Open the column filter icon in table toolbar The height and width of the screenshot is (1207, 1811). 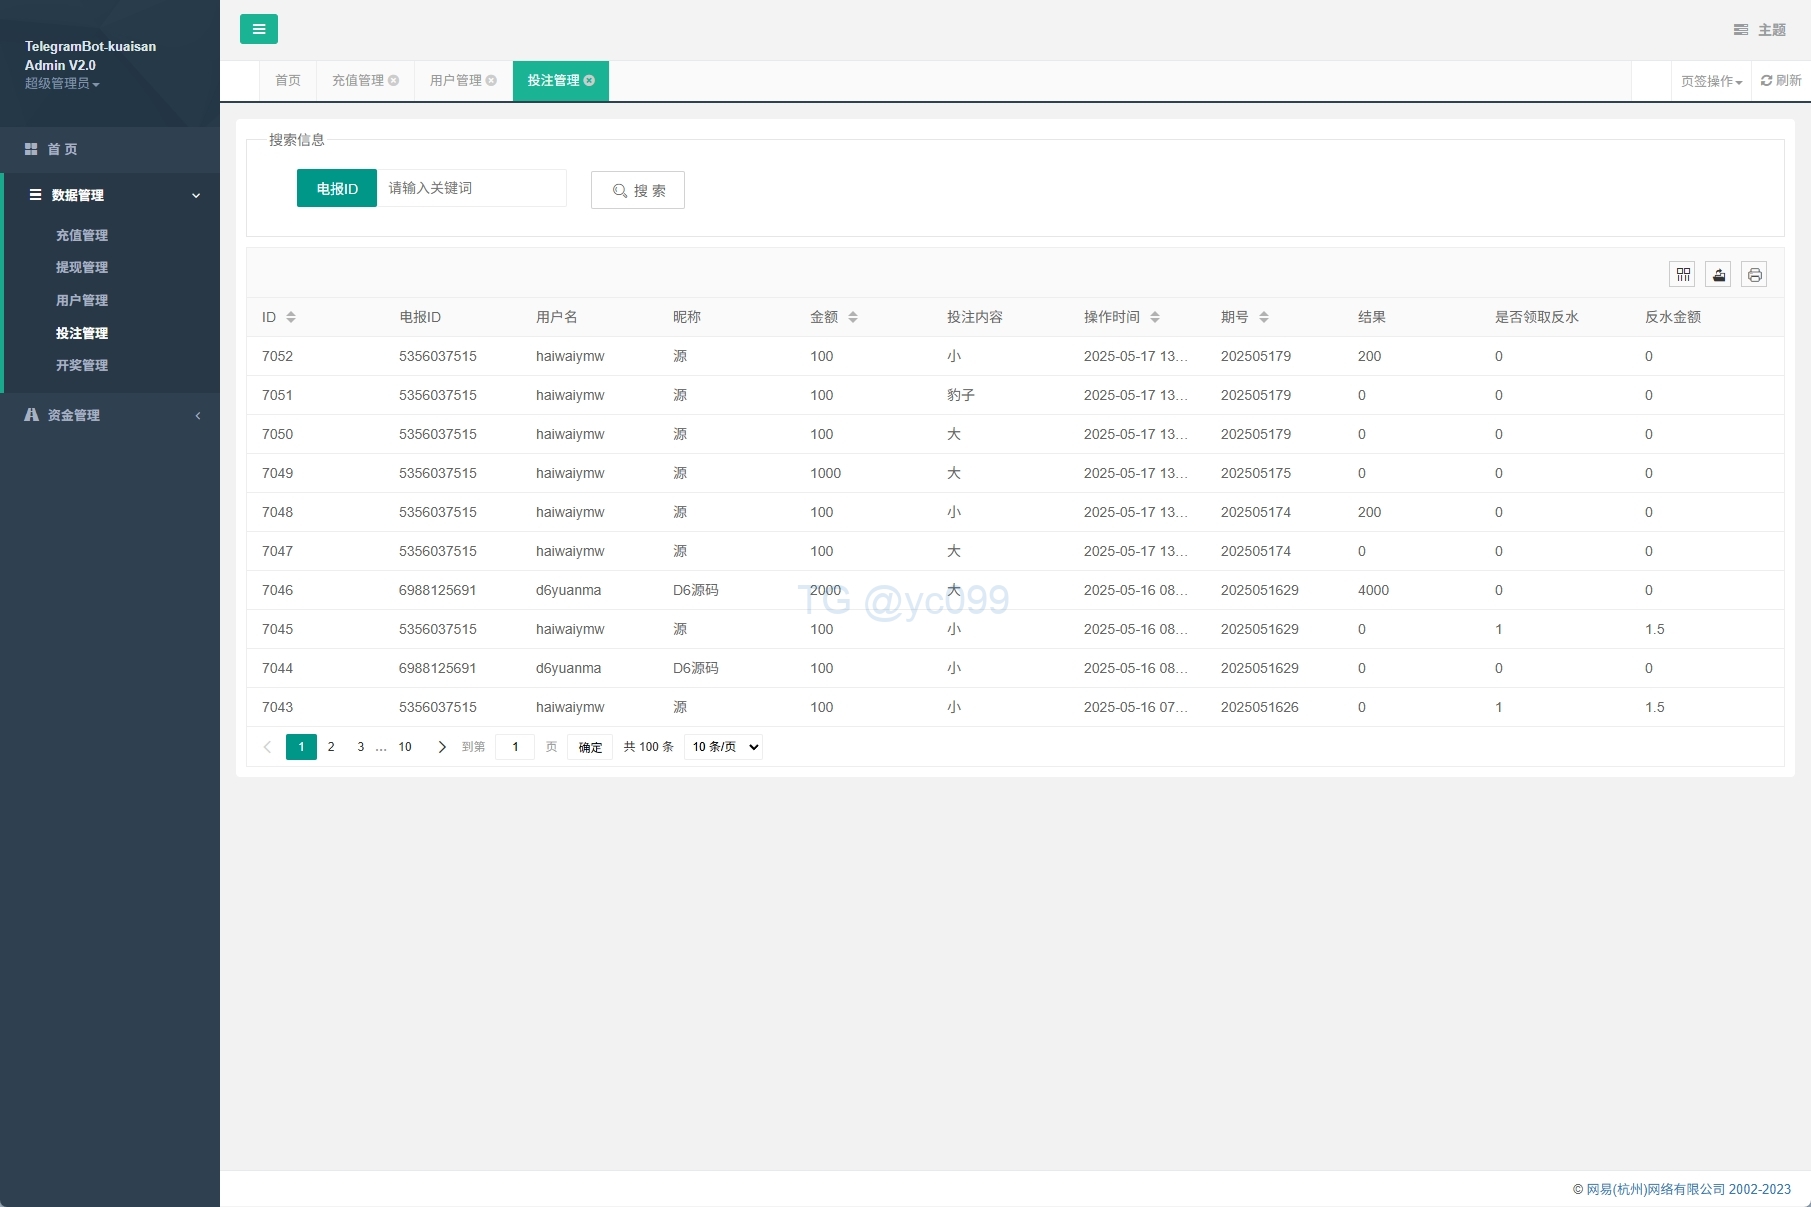1683,274
